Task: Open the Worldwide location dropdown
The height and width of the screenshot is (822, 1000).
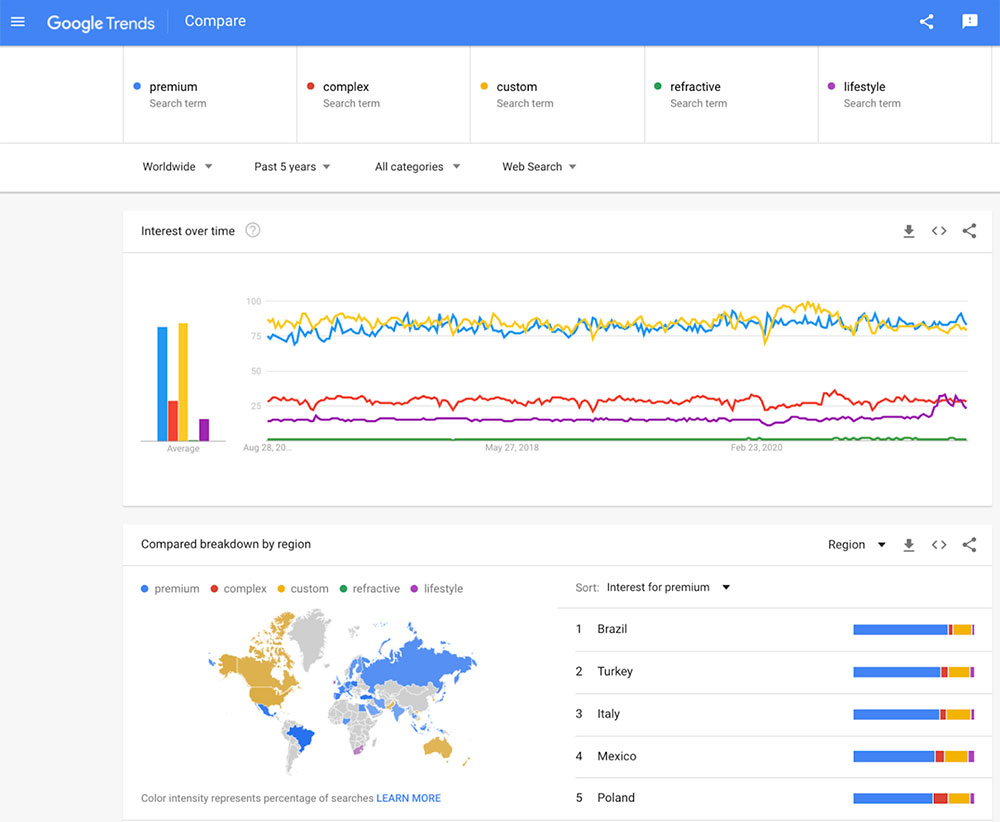Action: (x=177, y=167)
